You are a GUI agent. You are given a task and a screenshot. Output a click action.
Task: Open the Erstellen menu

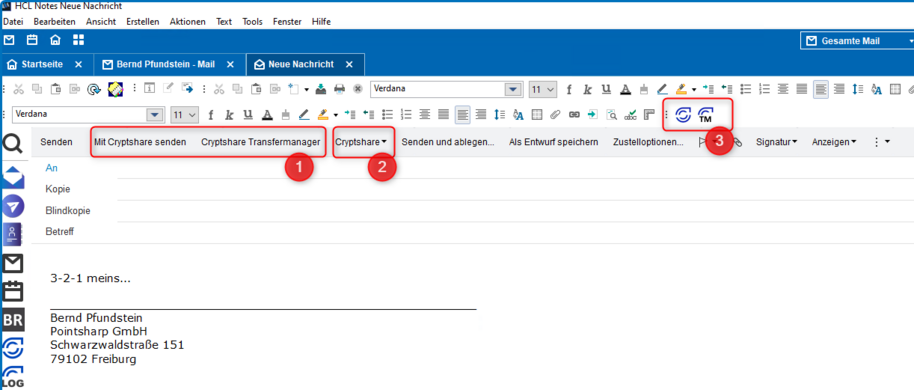click(143, 22)
